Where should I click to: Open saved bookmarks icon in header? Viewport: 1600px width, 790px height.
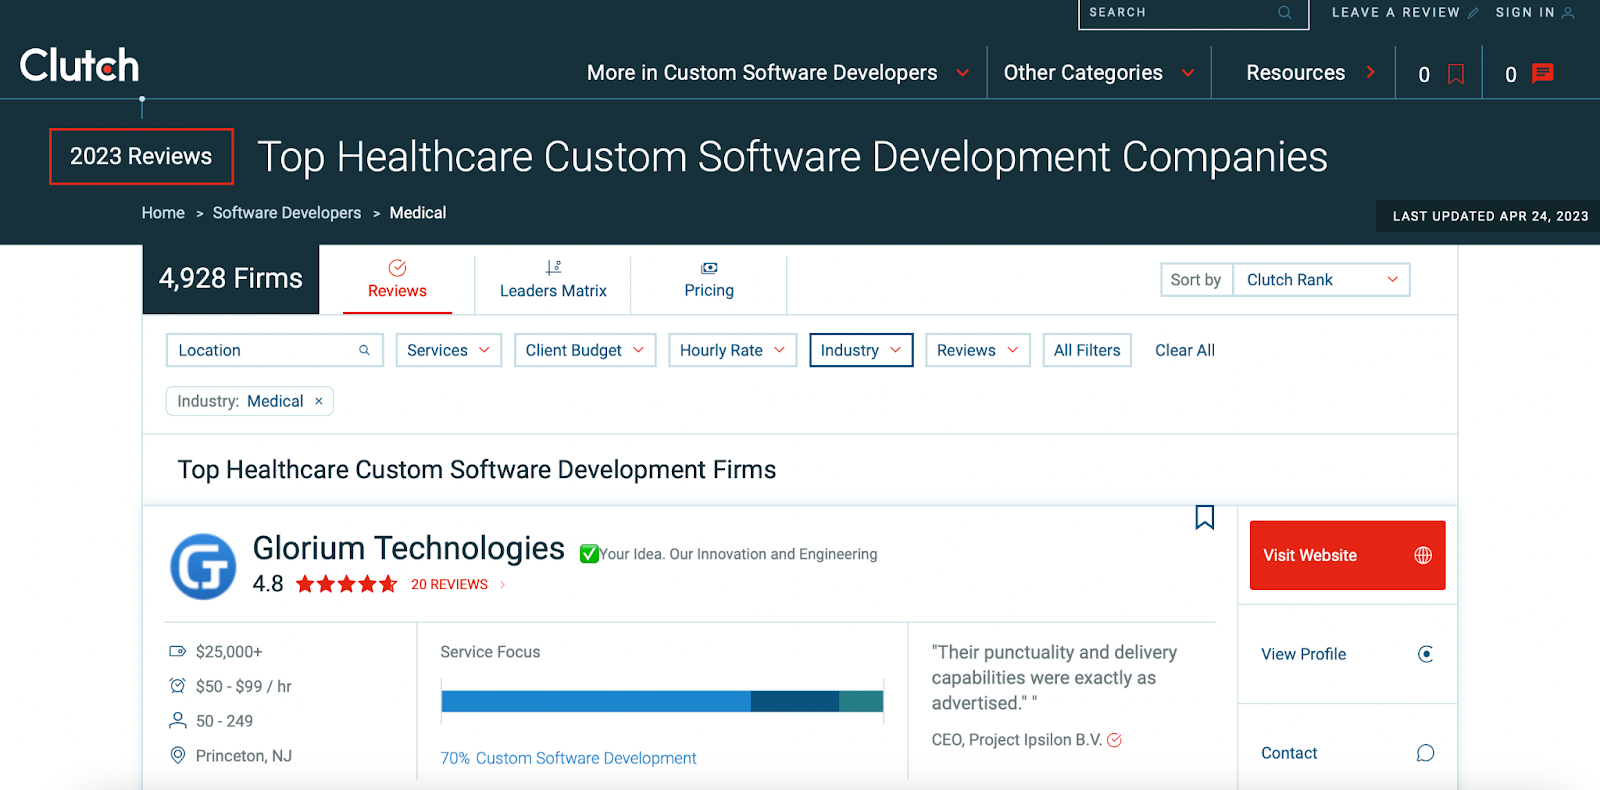click(1456, 74)
